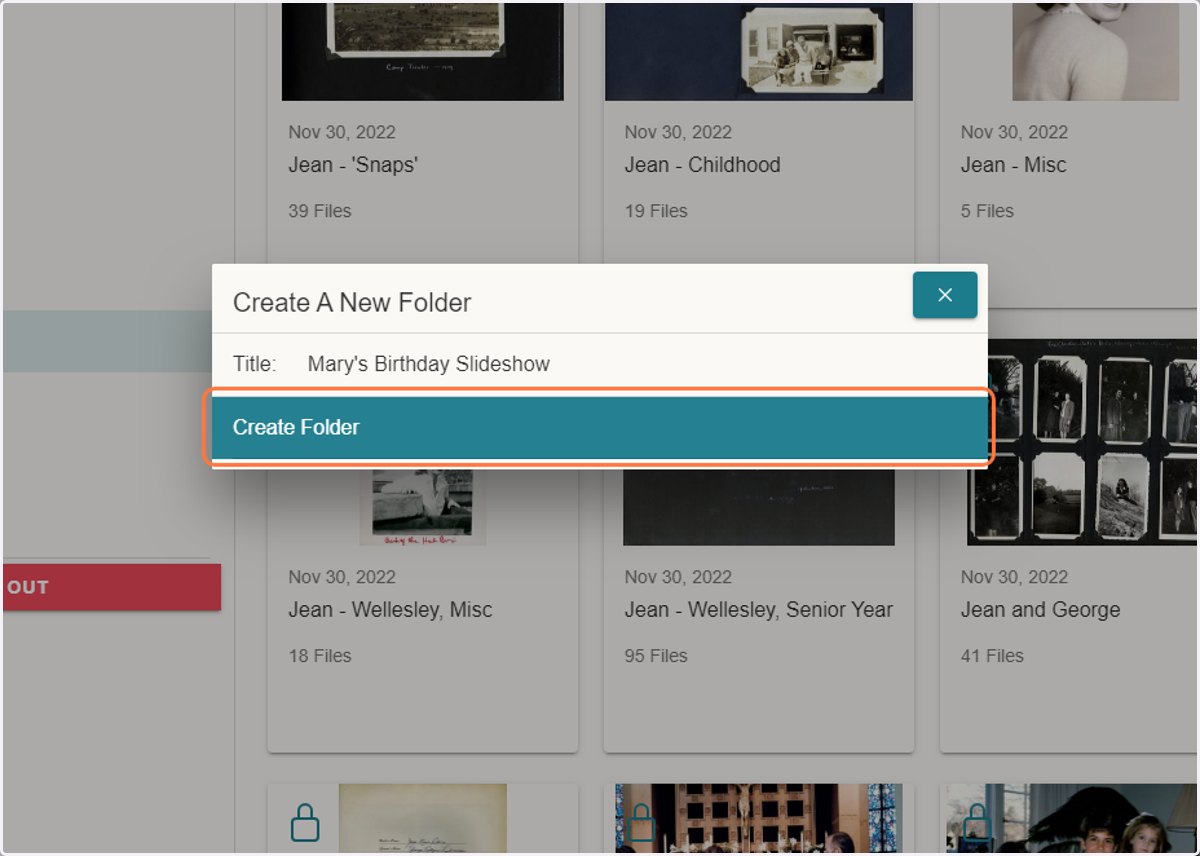Click Nov 30, 2022 date above Jean and George

[x=1014, y=577]
